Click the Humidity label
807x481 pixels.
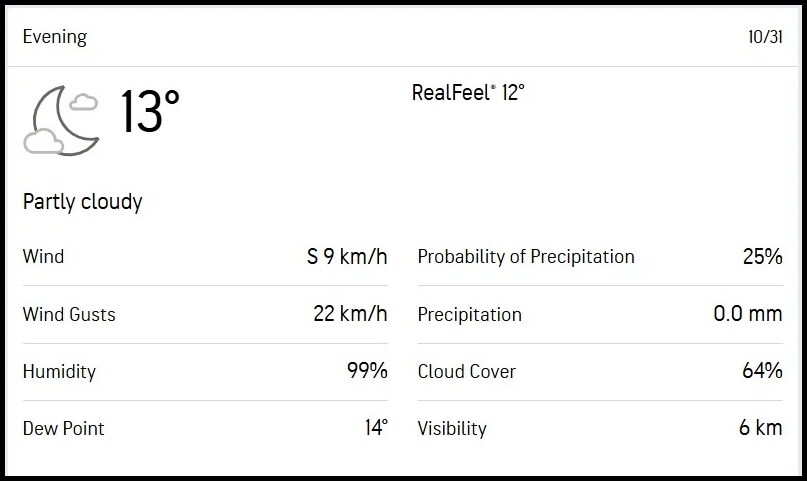pos(59,371)
